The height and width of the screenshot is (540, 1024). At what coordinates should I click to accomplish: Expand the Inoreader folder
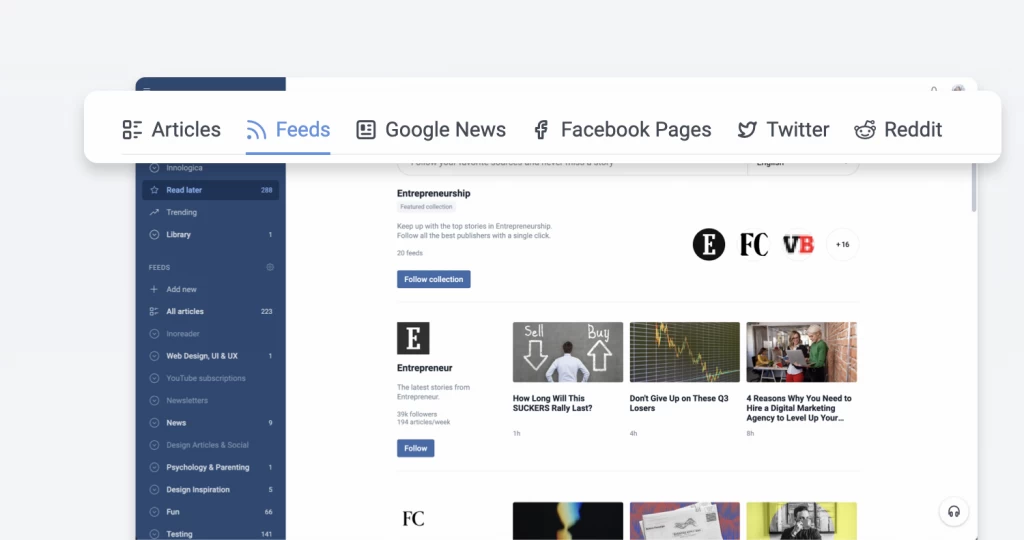(x=154, y=334)
